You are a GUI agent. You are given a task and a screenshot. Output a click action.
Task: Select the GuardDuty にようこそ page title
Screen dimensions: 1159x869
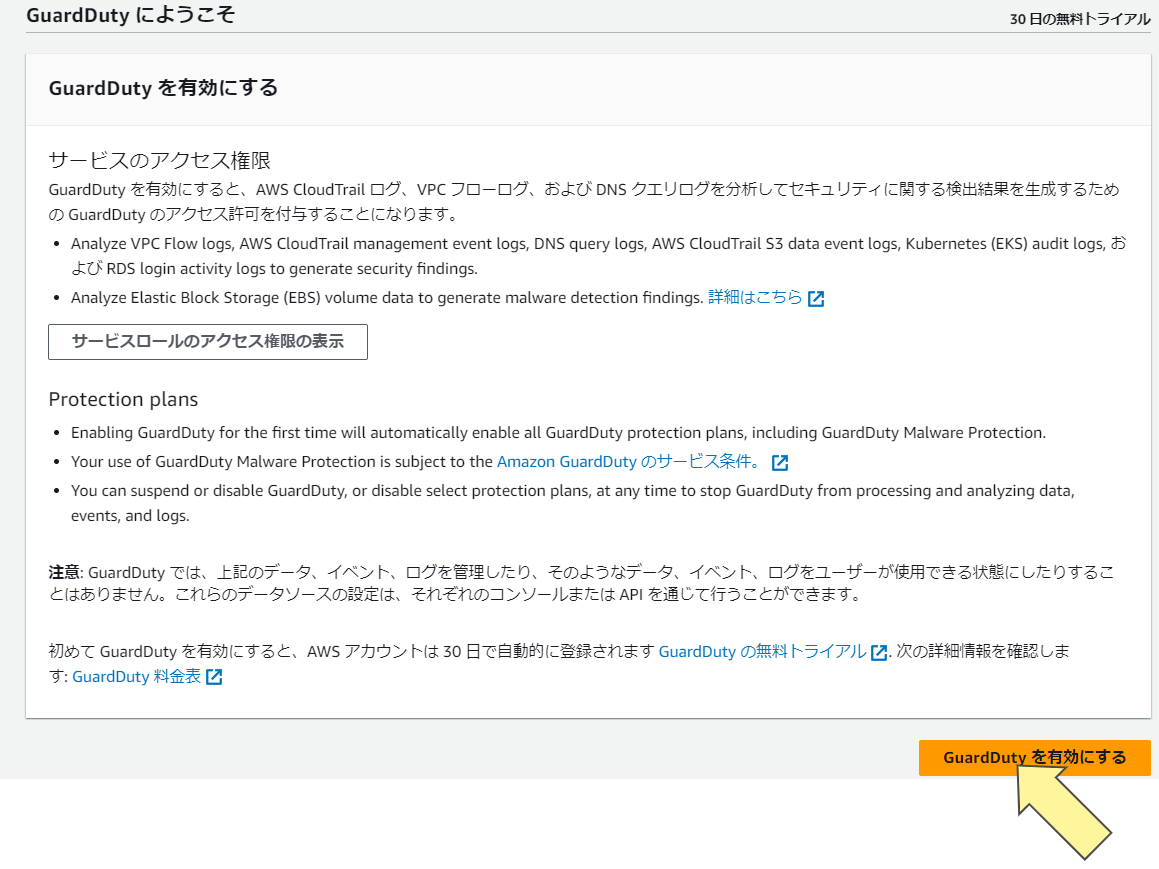pyautogui.click(x=131, y=15)
